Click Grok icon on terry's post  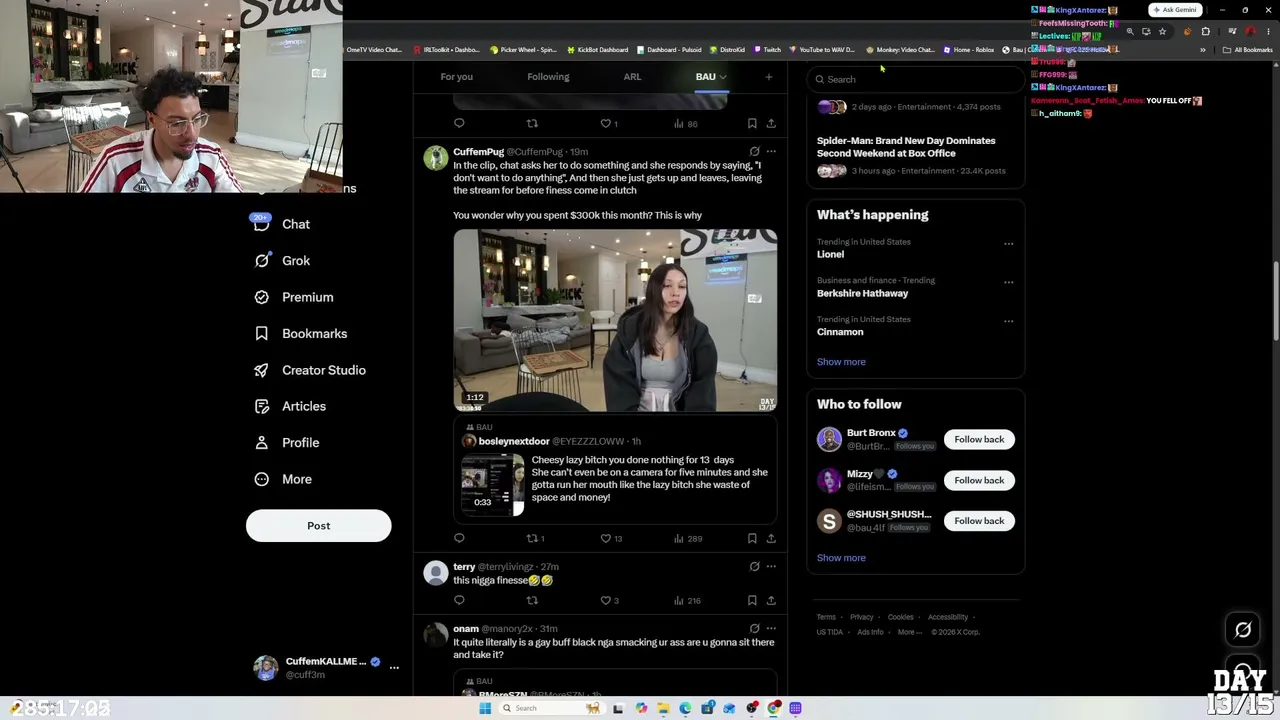[754, 566]
